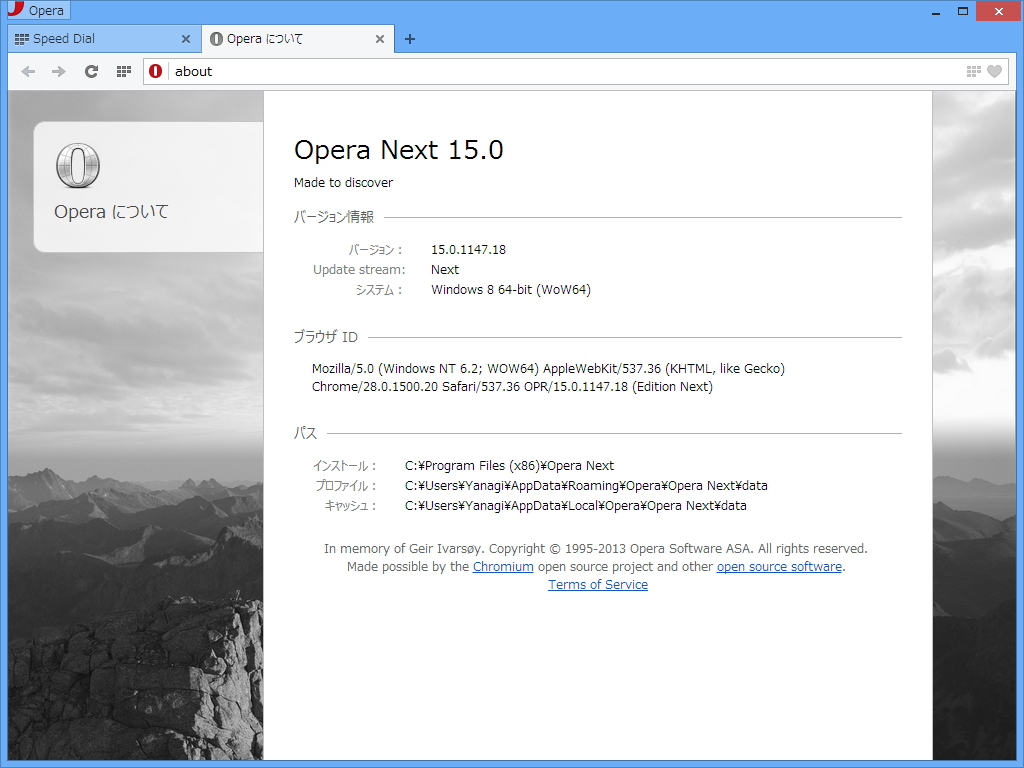Click the back navigation arrow
Viewport: 1024px width, 768px height.
28,71
